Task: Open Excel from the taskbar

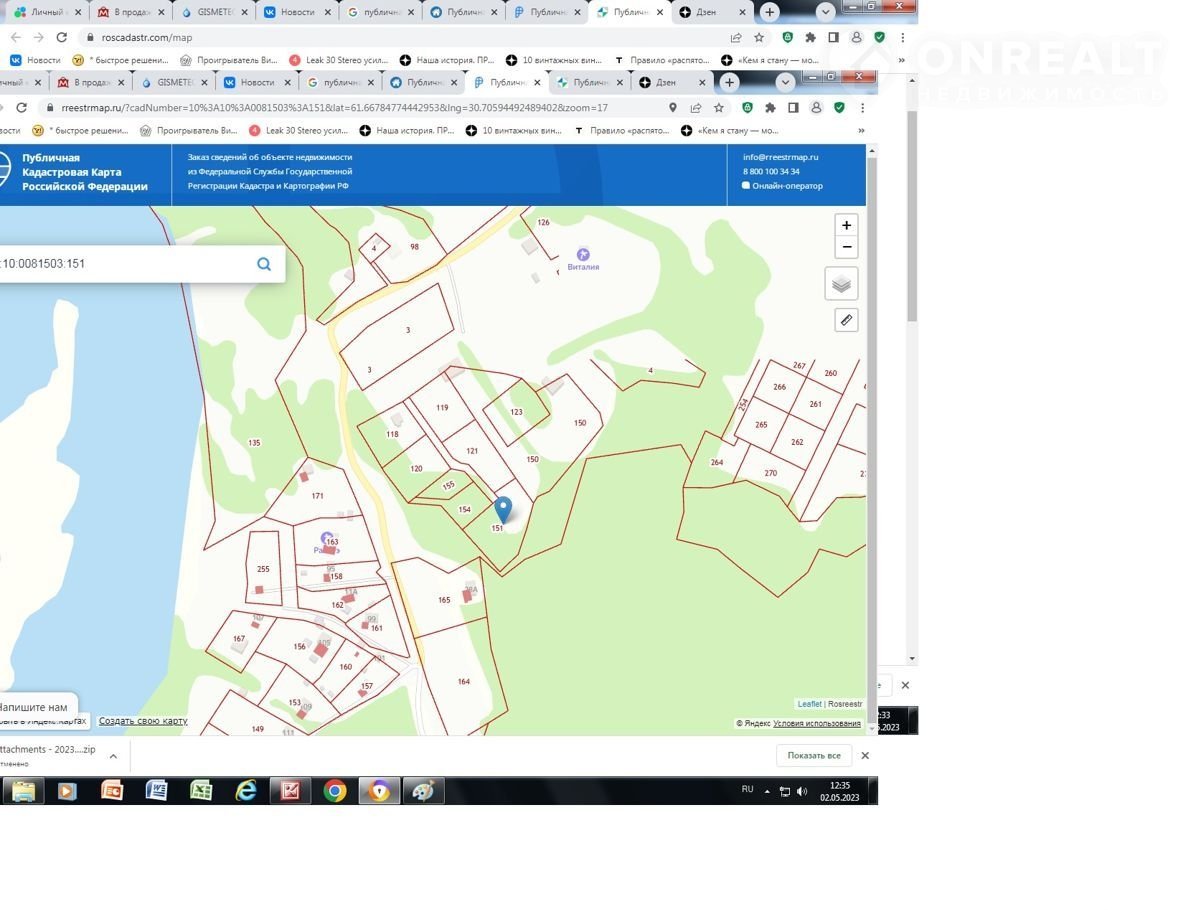Action: point(201,791)
